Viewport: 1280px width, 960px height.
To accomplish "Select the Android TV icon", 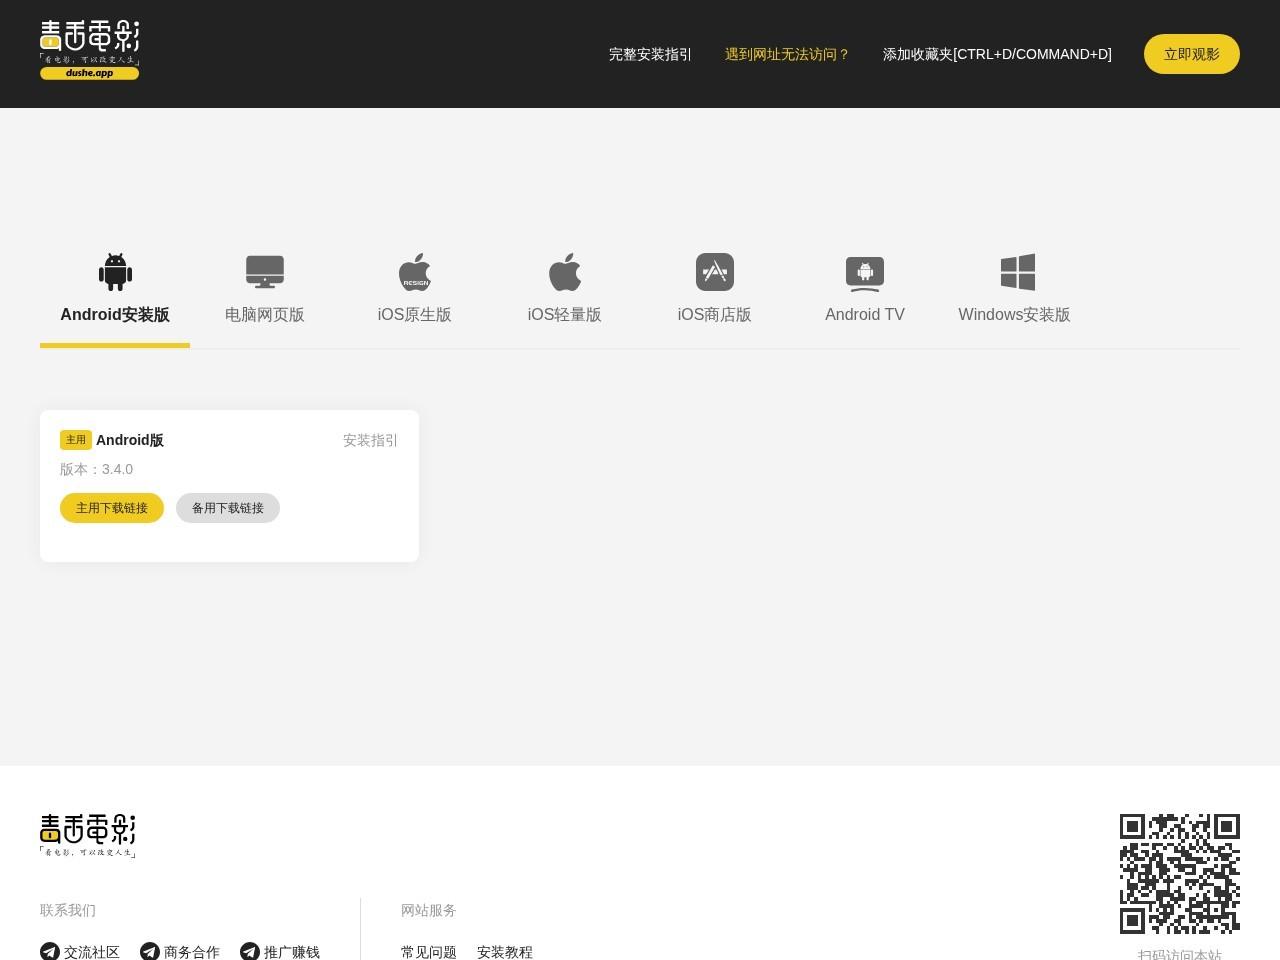I will tap(865, 272).
